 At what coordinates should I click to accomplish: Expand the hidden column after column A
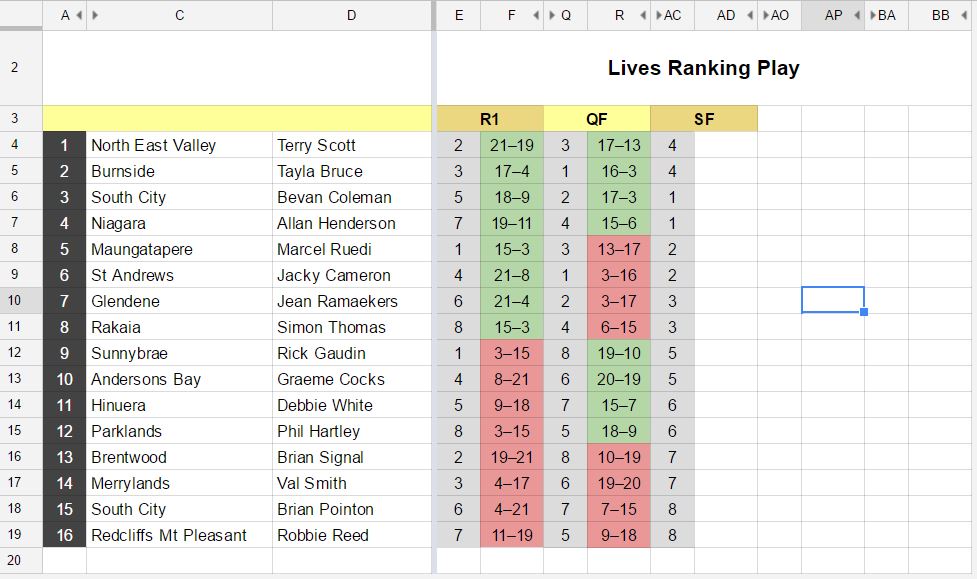[x=81, y=15]
